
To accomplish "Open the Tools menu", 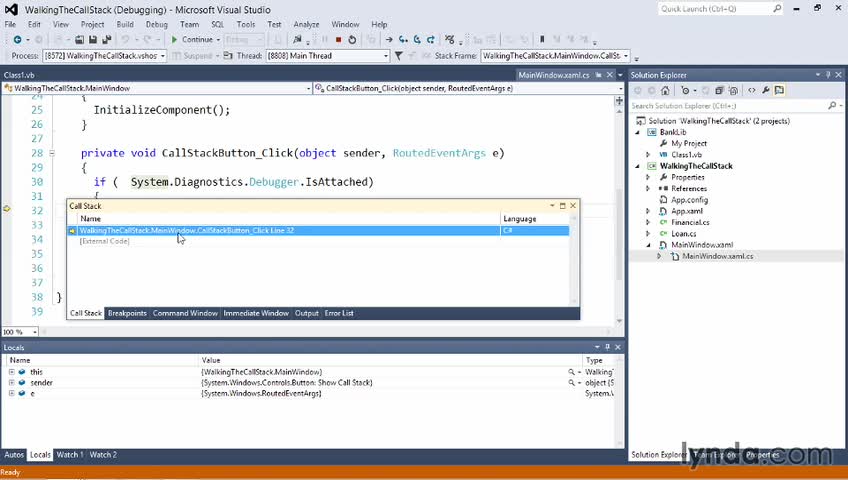I will pos(246,24).
